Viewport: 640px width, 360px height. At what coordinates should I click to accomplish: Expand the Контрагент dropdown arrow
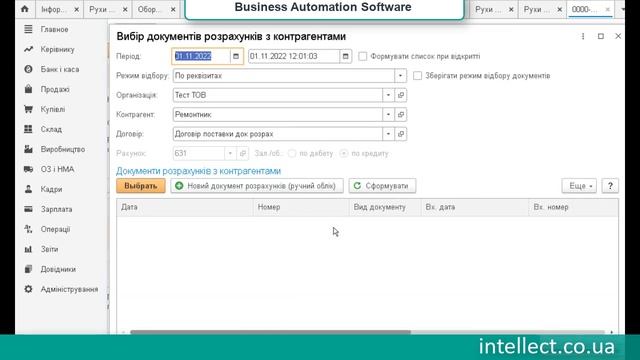tap(388, 115)
